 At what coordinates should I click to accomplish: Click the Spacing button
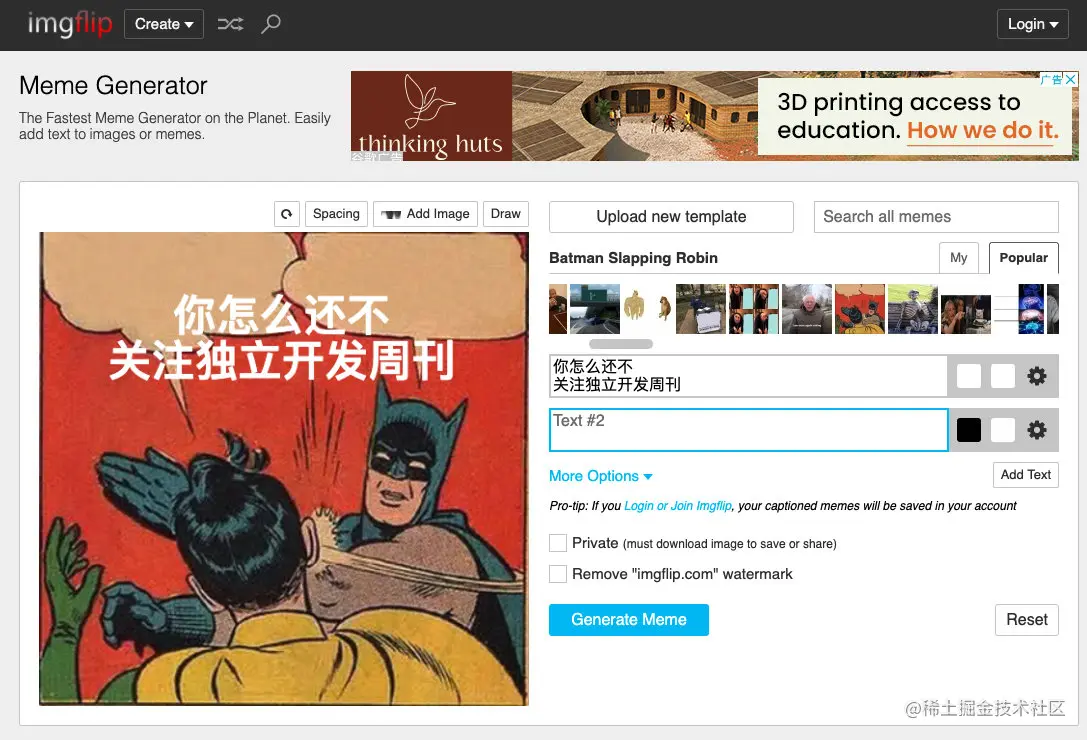tap(336, 214)
